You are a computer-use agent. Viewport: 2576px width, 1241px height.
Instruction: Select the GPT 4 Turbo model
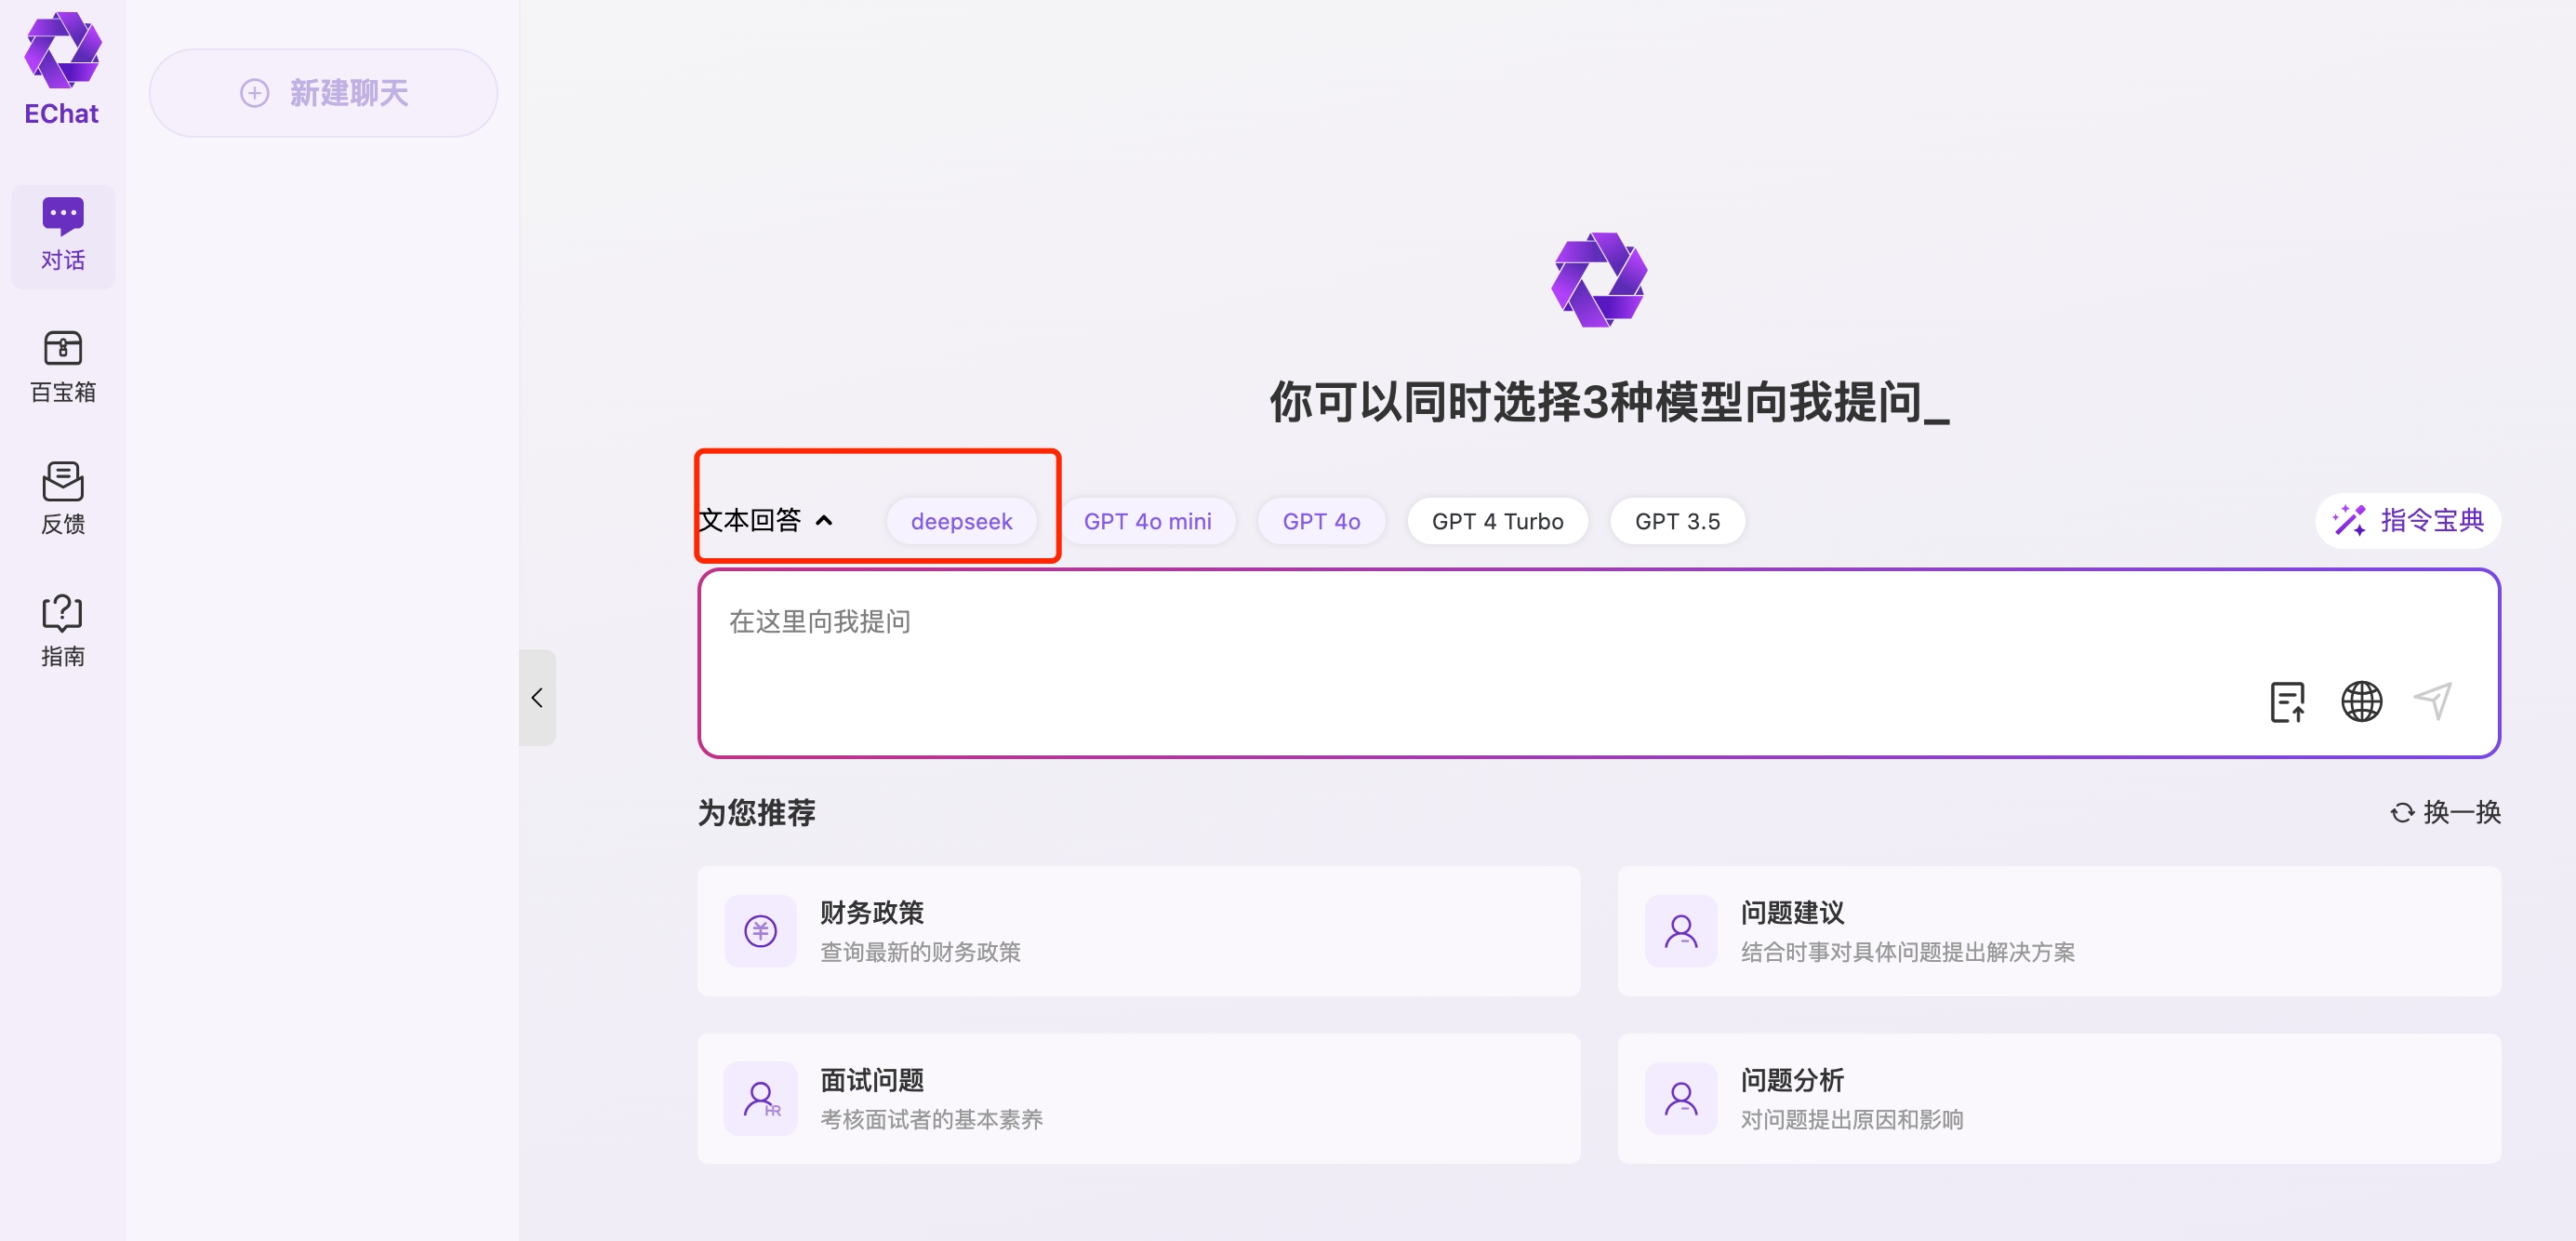coord(1497,521)
